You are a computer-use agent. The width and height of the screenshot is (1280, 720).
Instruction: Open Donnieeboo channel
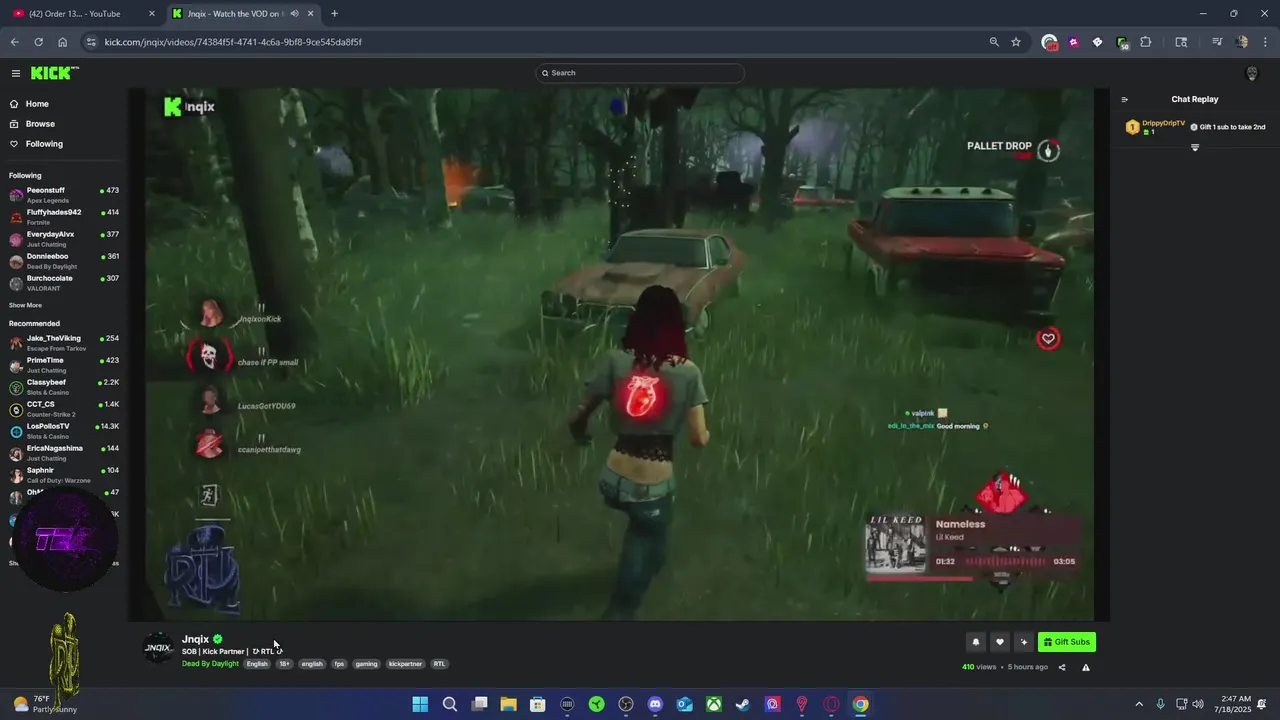[64, 260]
